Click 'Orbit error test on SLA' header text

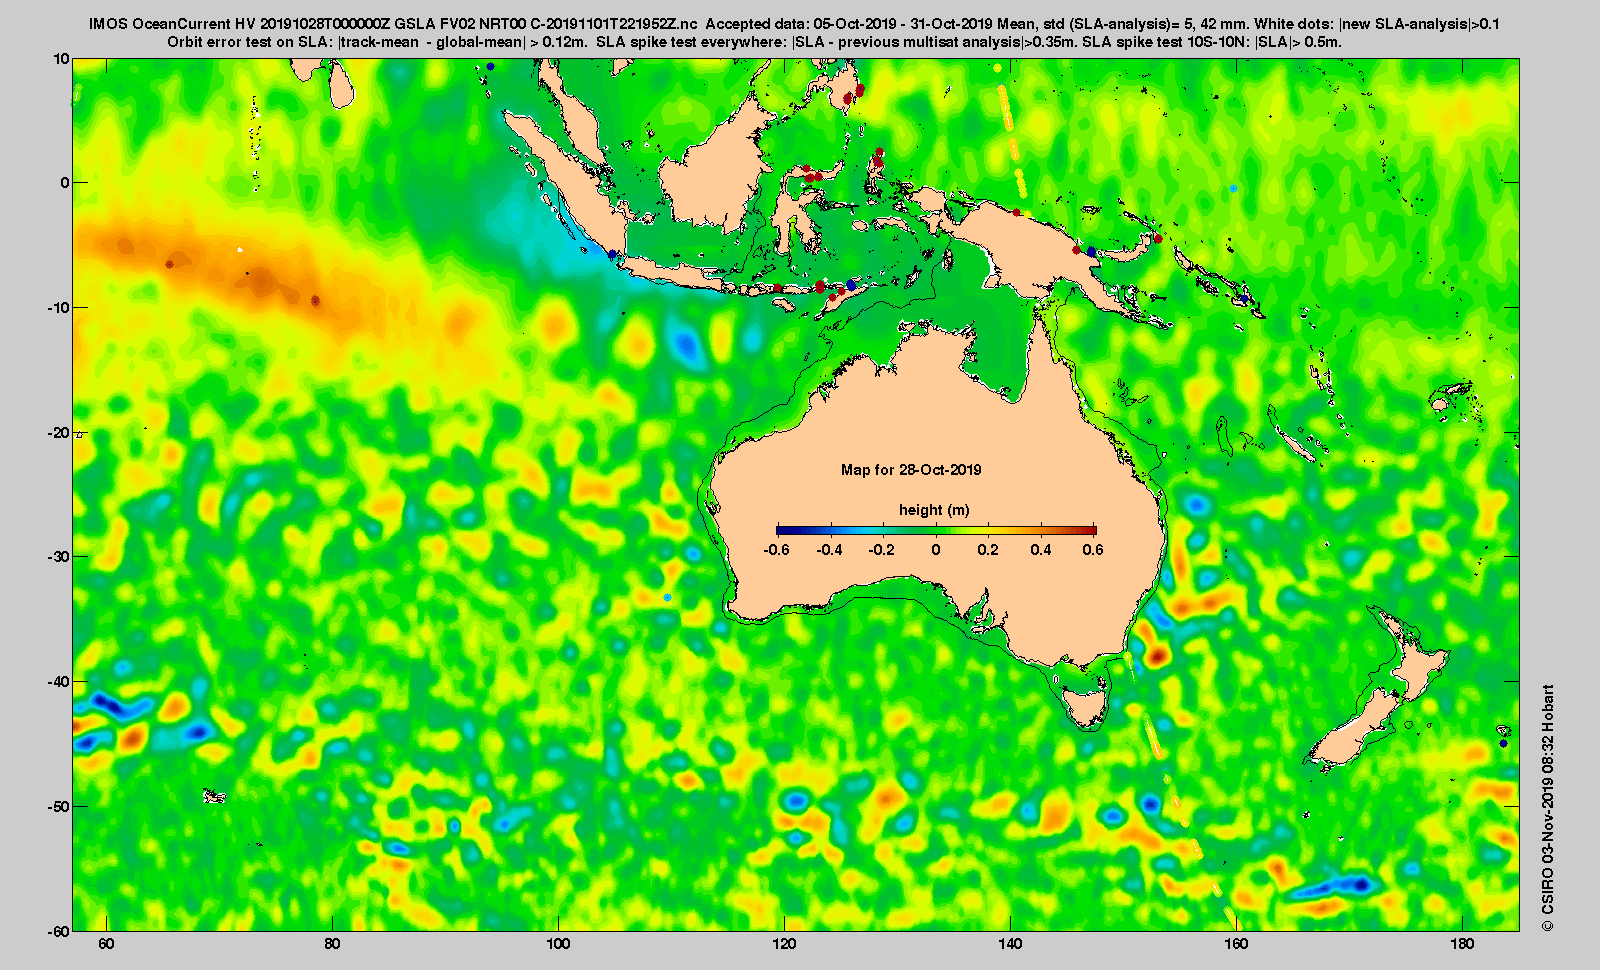click(x=250, y=42)
